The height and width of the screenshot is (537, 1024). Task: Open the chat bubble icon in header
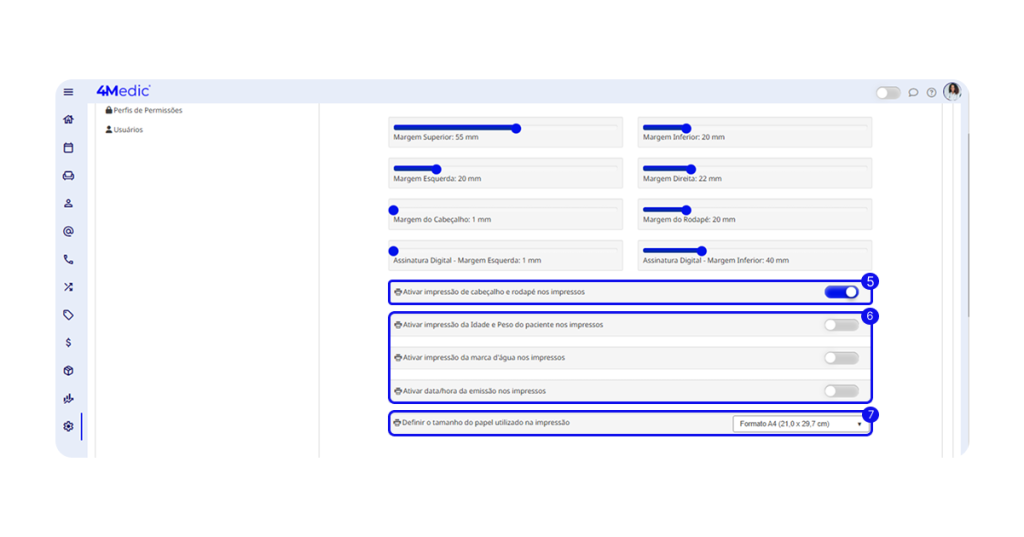tap(913, 92)
